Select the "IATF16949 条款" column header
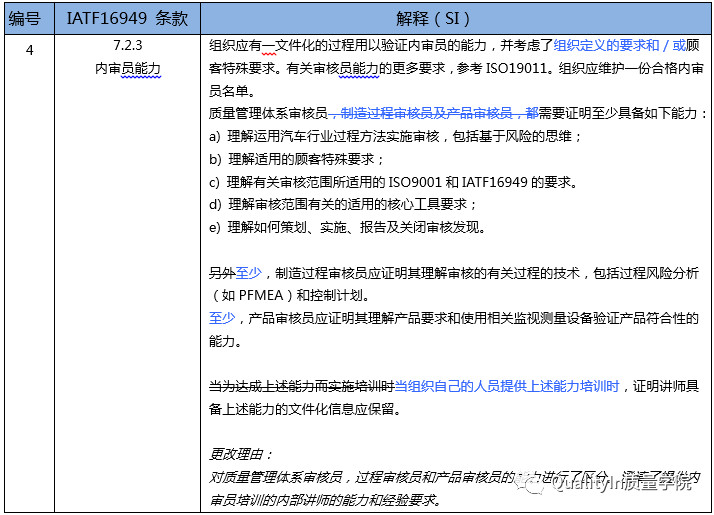 [126, 19]
